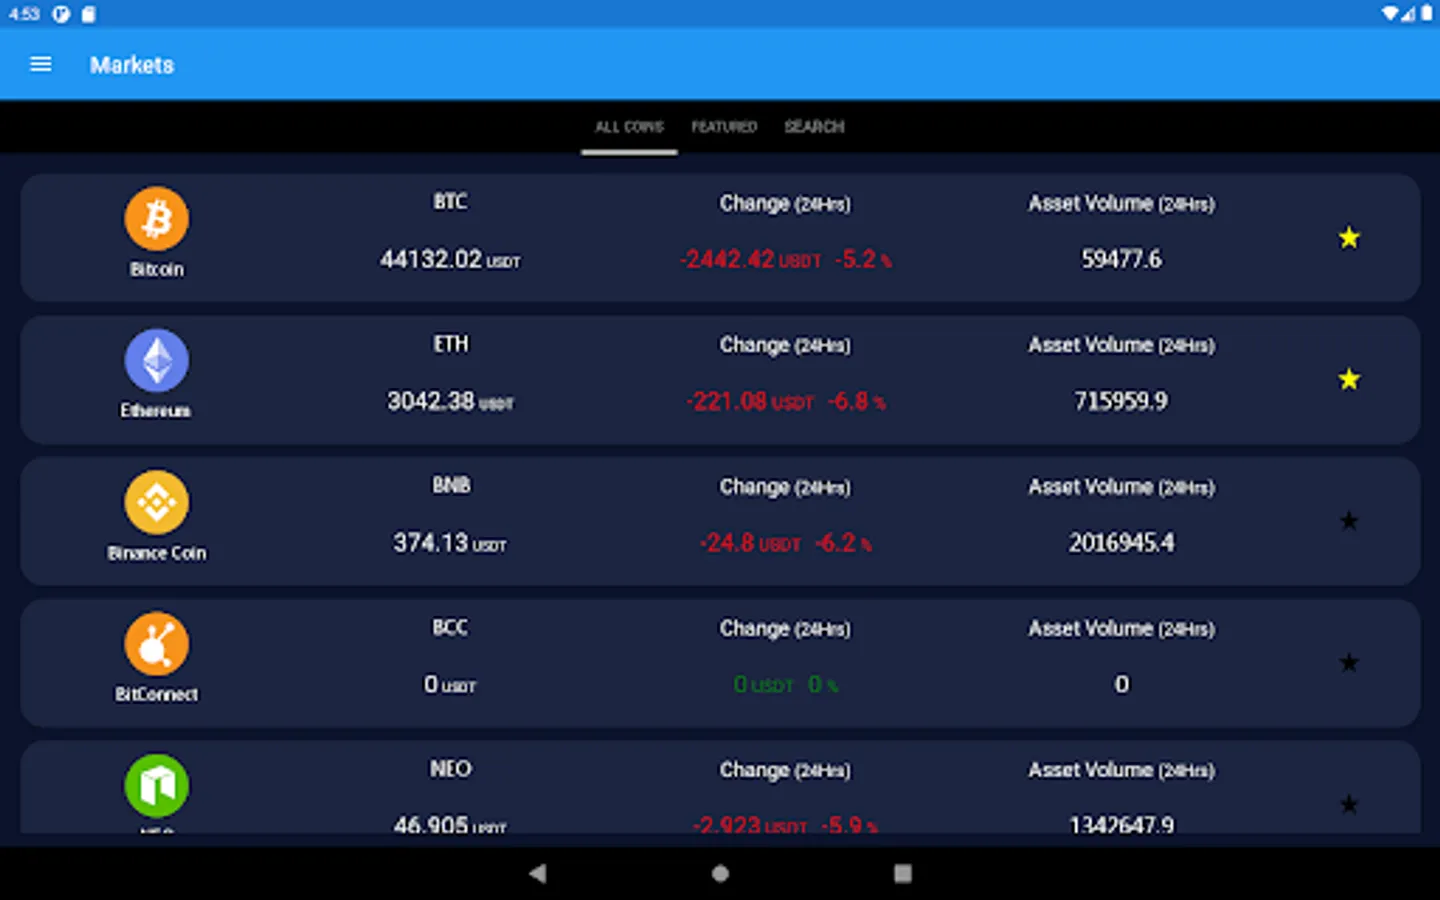Tap Ethereum asset volume 715959.9

tap(1121, 402)
